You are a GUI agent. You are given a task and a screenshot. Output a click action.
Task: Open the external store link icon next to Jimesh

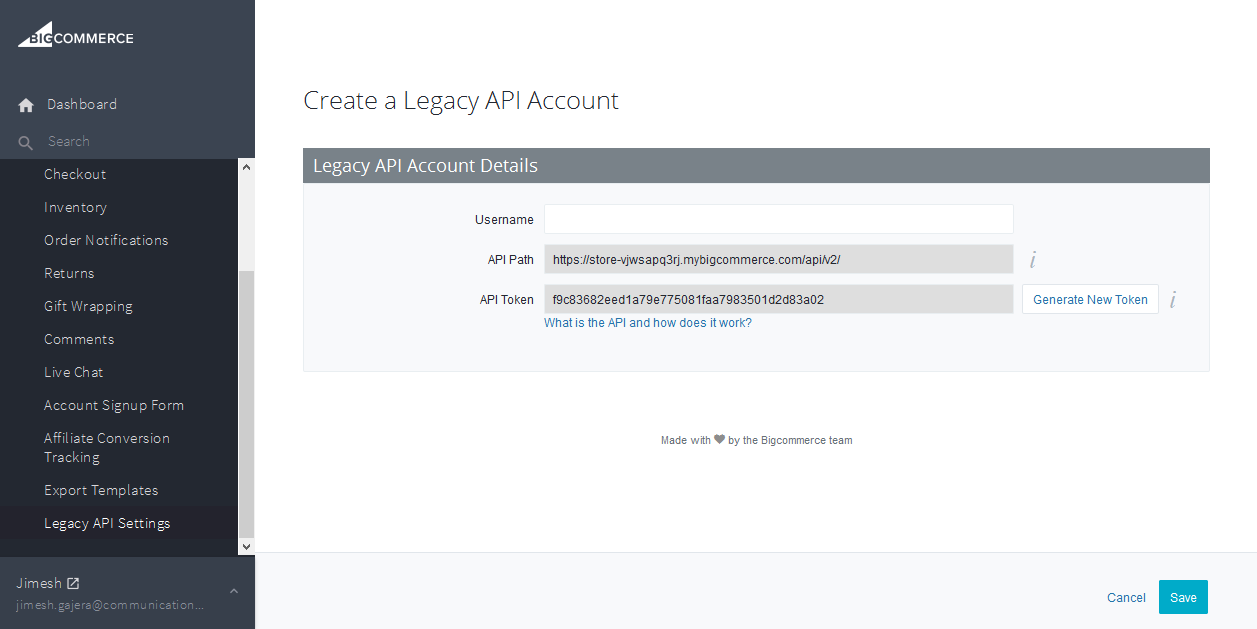(x=73, y=583)
